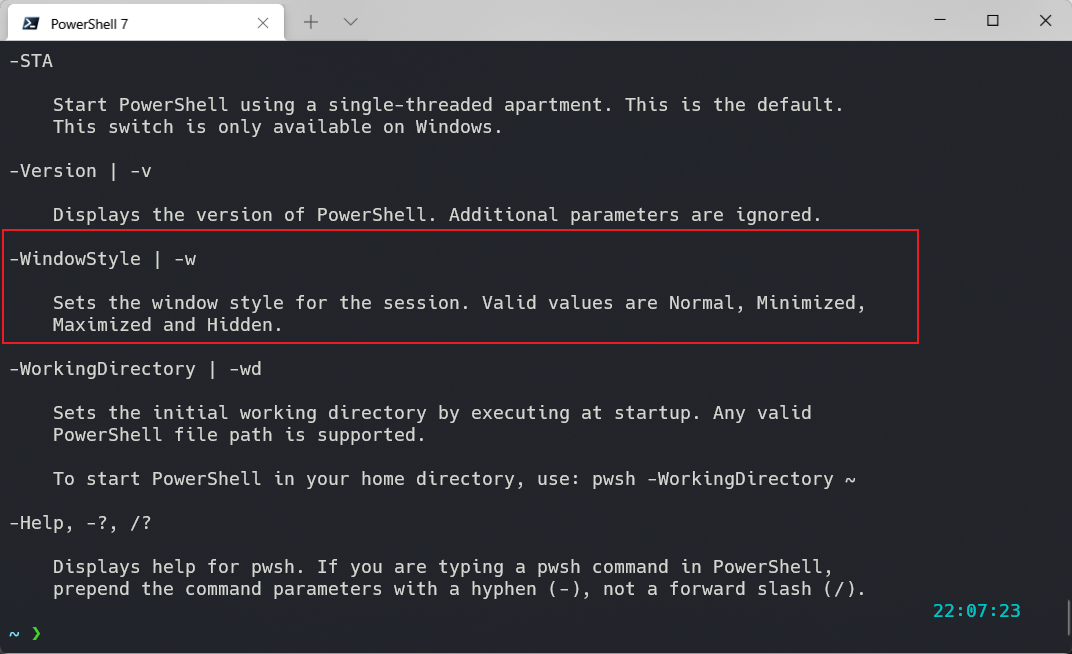The image size is (1072, 654).
Task: Close the PowerShell 7 tab
Action: 263,23
